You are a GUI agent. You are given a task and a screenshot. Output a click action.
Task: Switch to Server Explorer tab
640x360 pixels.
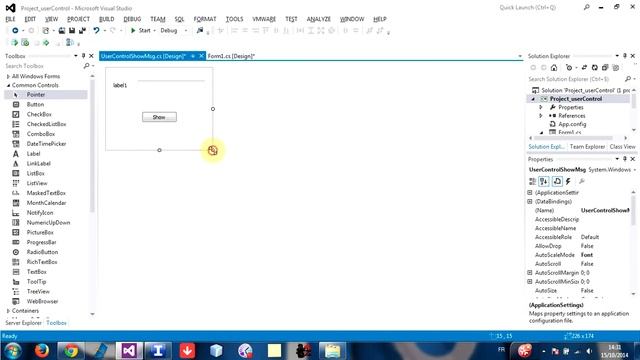[x=23, y=323]
